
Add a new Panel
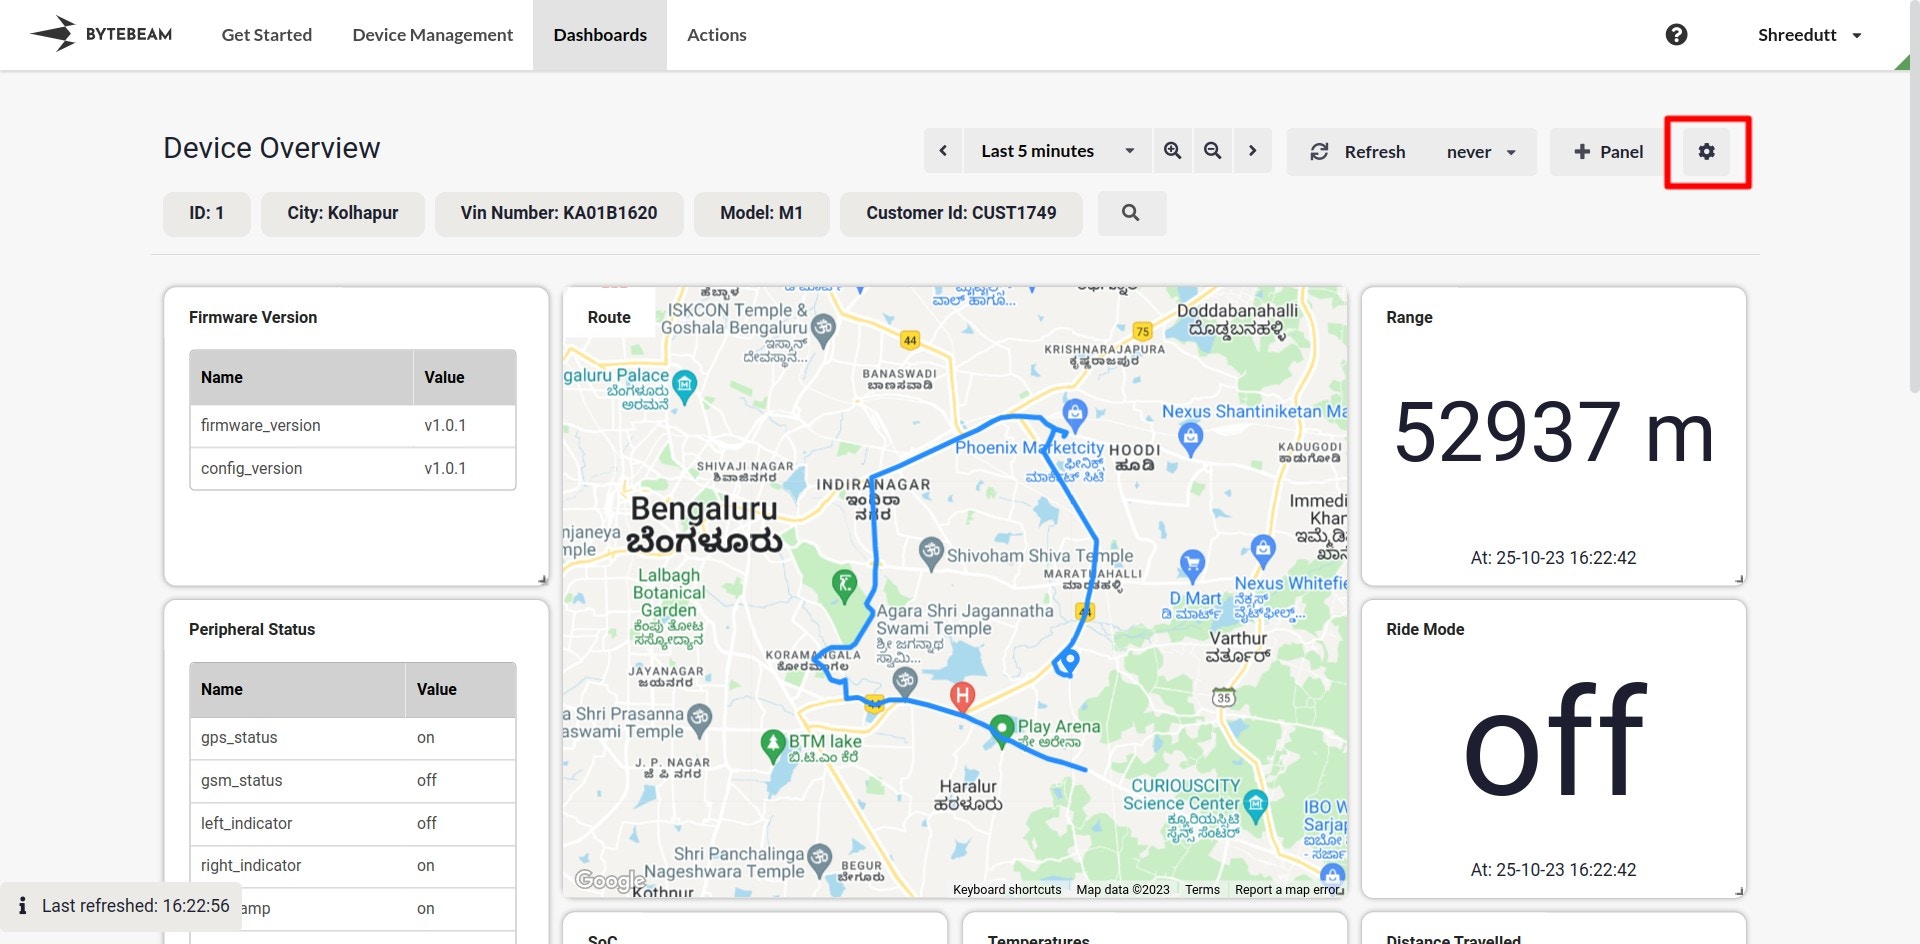1608,151
